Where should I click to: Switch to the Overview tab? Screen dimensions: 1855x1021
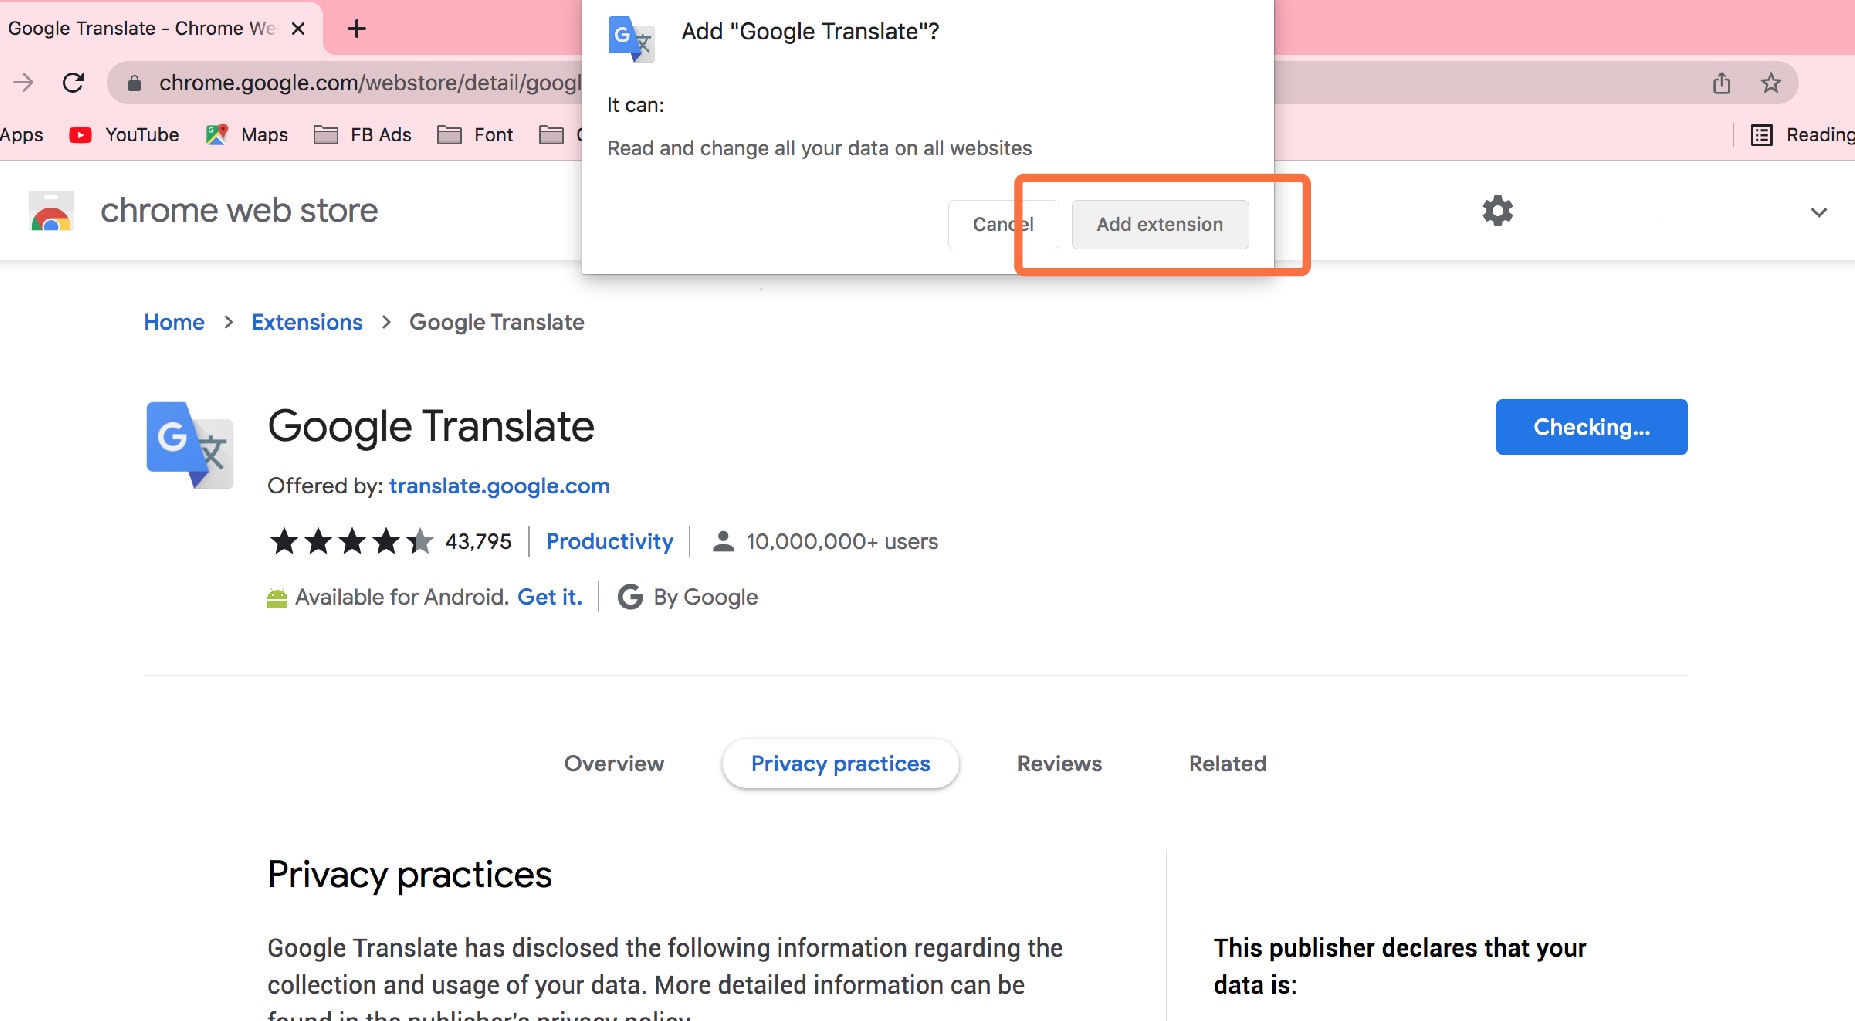tap(614, 764)
